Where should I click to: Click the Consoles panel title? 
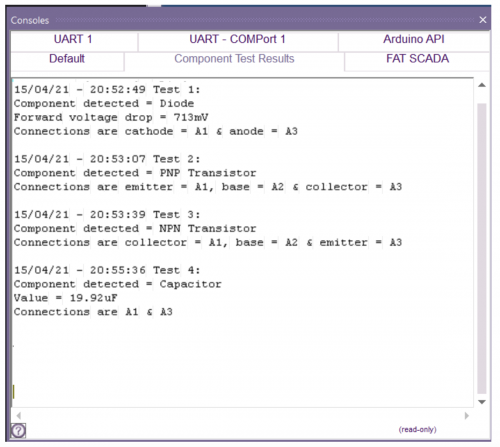click(30, 20)
